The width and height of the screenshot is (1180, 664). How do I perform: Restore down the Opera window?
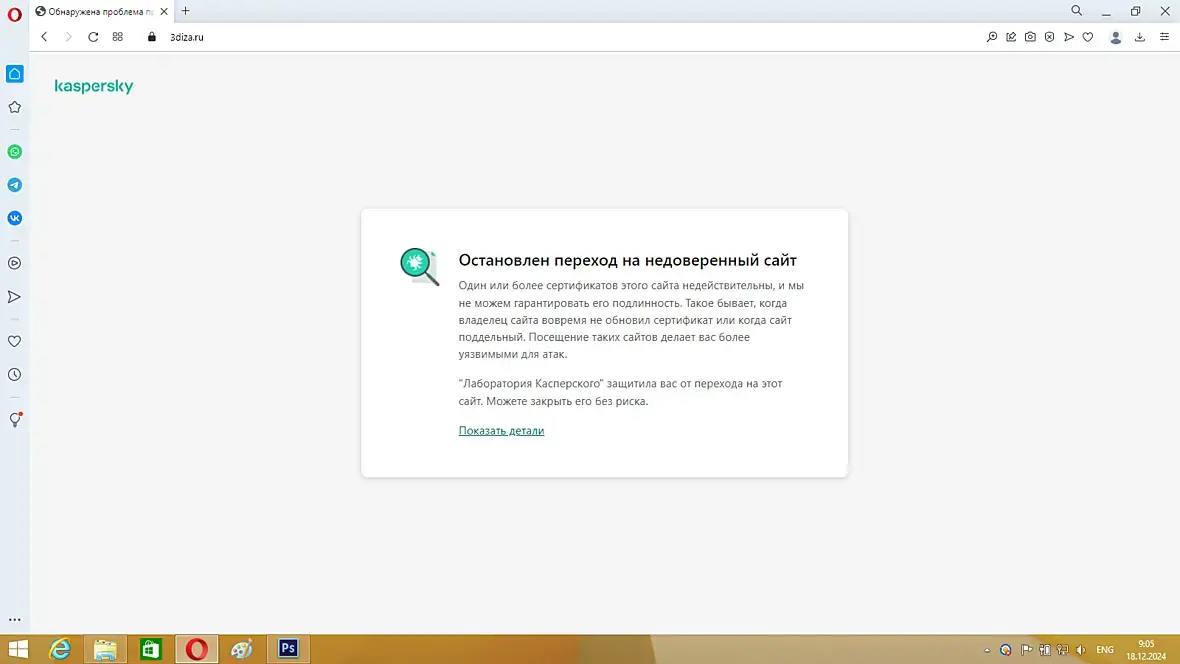1136,11
